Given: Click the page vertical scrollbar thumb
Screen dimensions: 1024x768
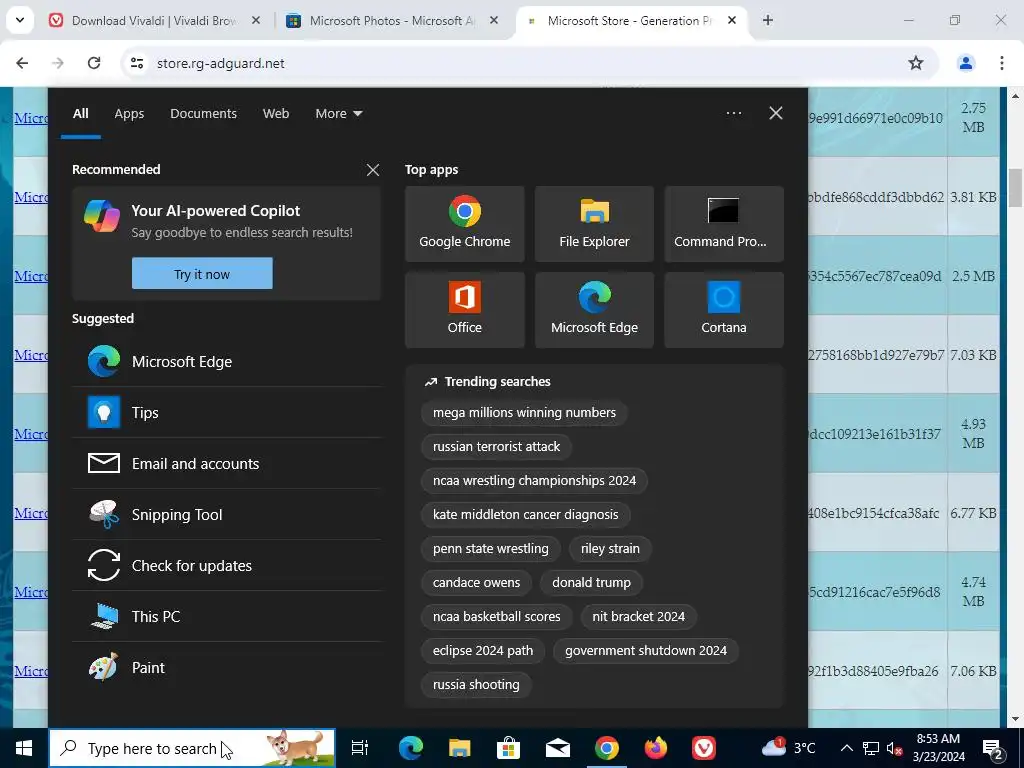Looking at the screenshot, I should coord(1015,187).
